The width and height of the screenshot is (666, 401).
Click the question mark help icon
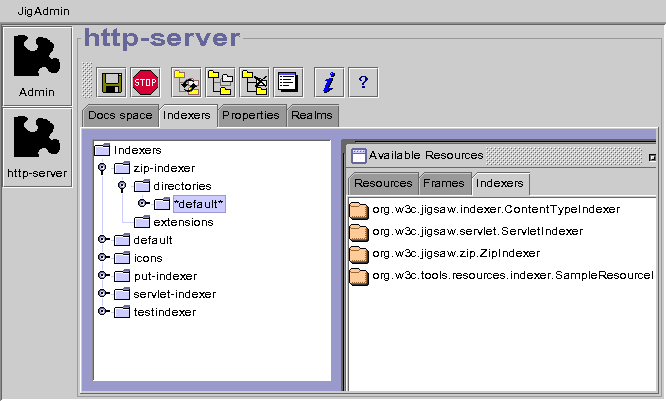363,81
